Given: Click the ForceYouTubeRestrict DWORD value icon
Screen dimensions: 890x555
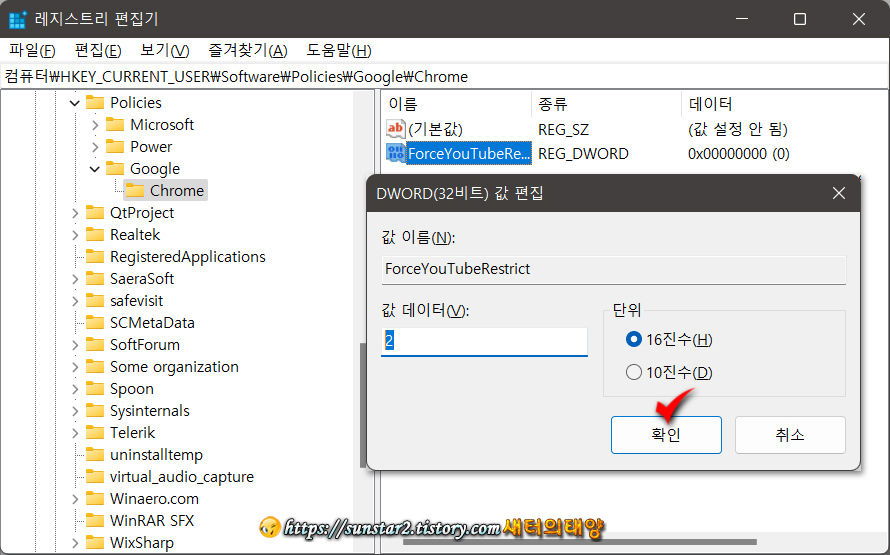Looking at the screenshot, I should tap(396, 153).
